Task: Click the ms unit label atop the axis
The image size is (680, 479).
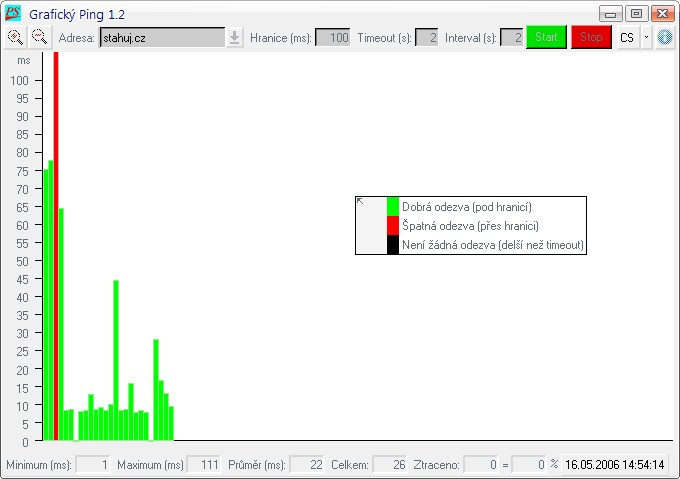Action: tap(24, 61)
